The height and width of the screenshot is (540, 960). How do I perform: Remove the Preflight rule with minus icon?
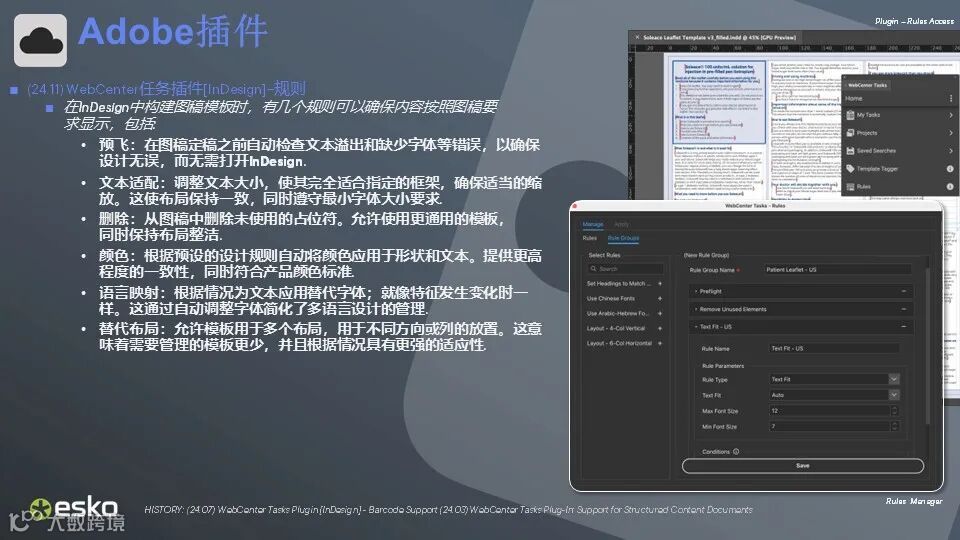click(904, 291)
